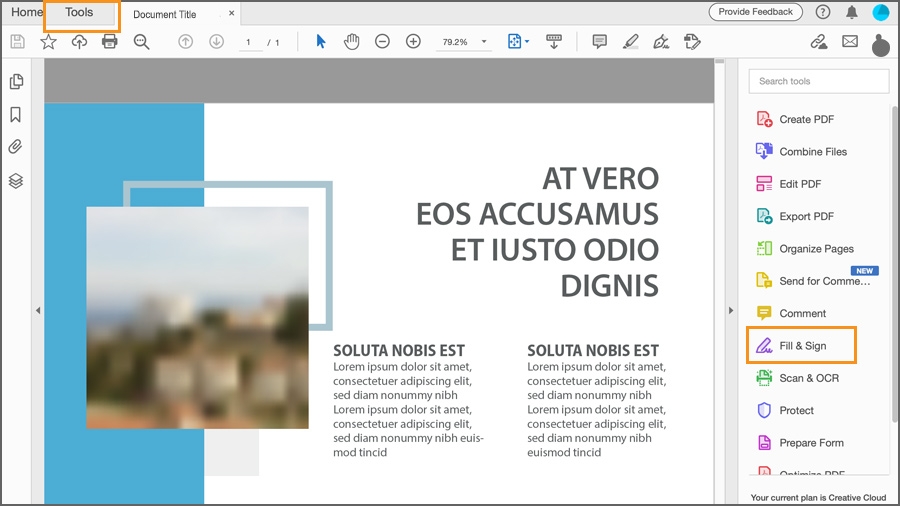
Task: Switch to the Tools tab
Action: pyautogui.click(x=79, y=12)
